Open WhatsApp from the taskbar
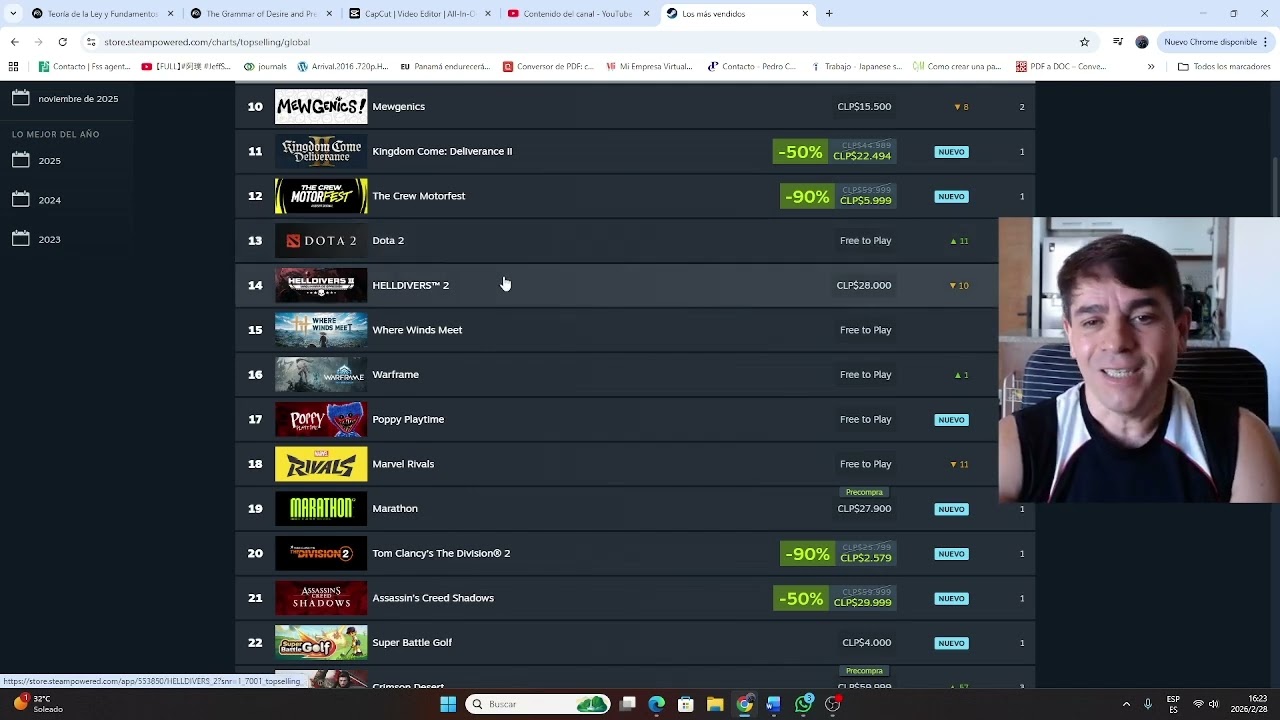This screenshot has height=720, width=1280. tap(804, 704)
